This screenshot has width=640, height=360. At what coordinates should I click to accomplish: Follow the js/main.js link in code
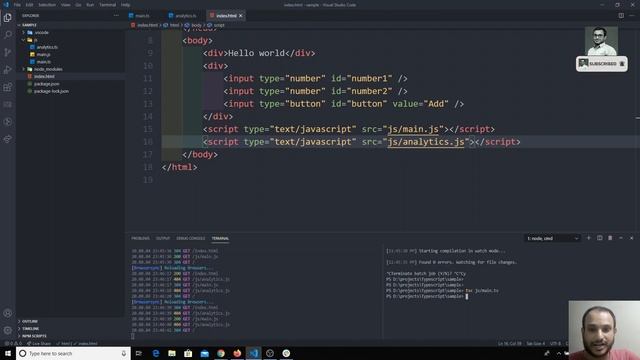pyautogui.click(x=413, y=129)
